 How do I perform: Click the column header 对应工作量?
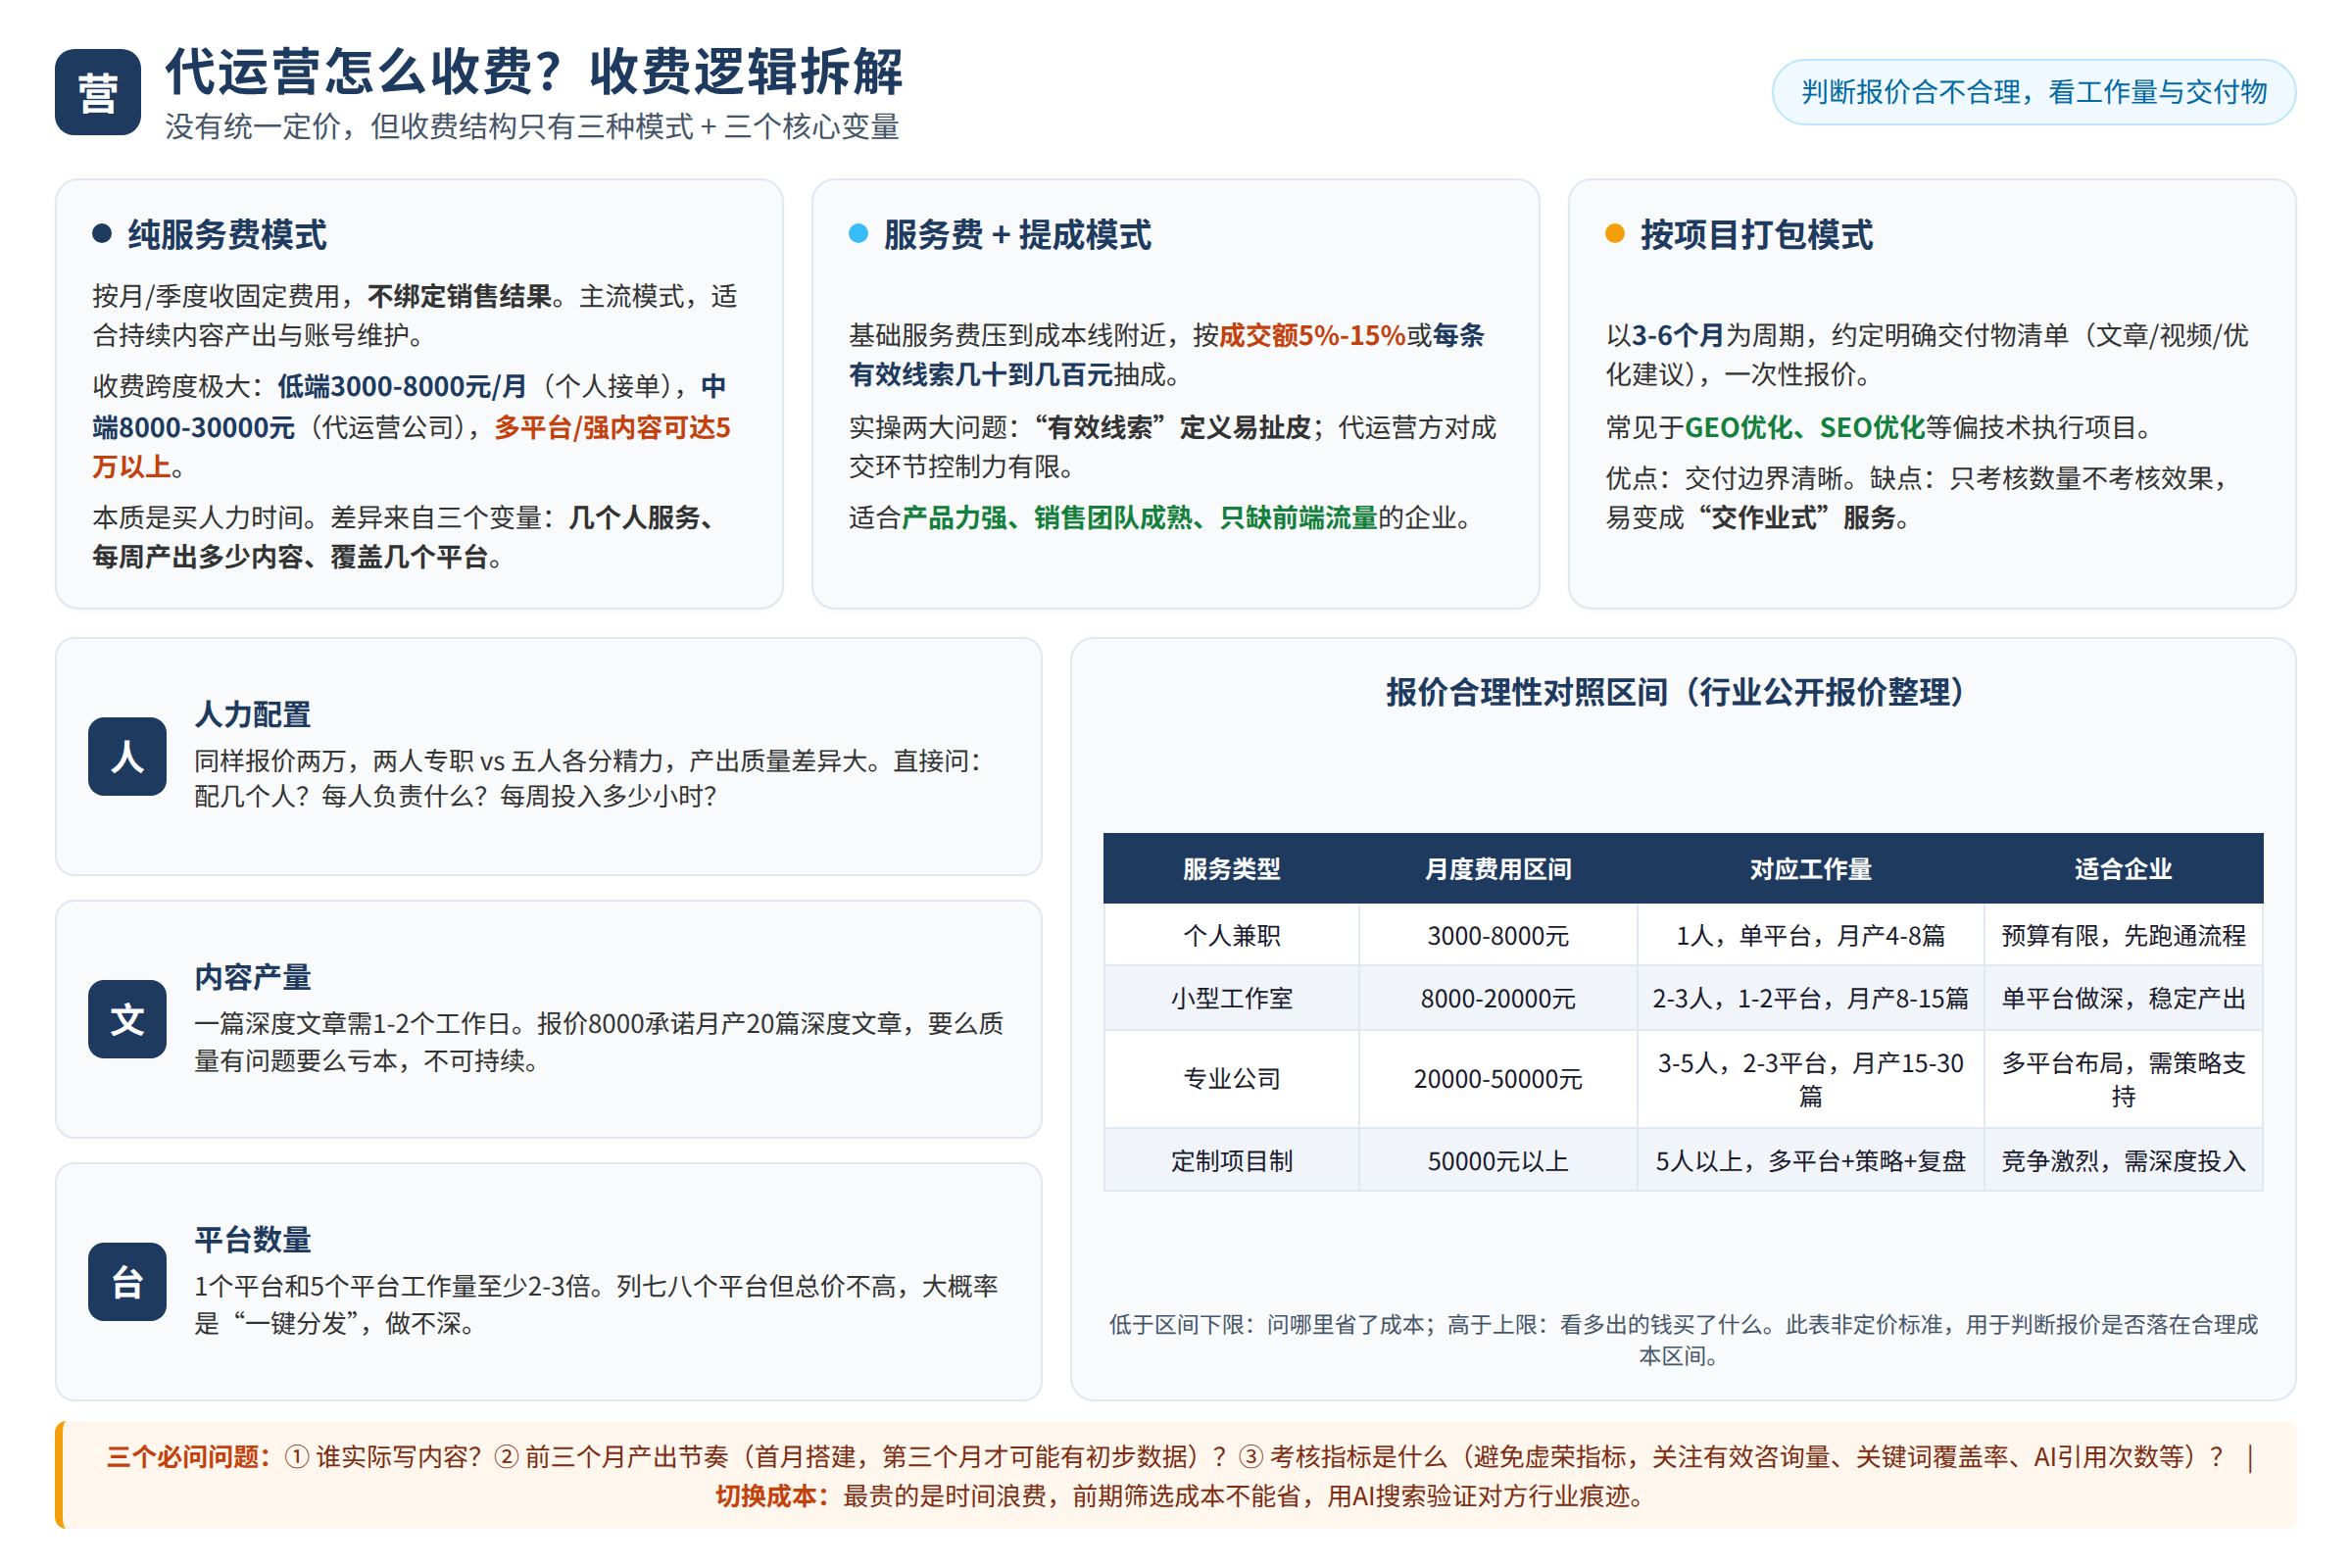click(x=1810, y=869)
